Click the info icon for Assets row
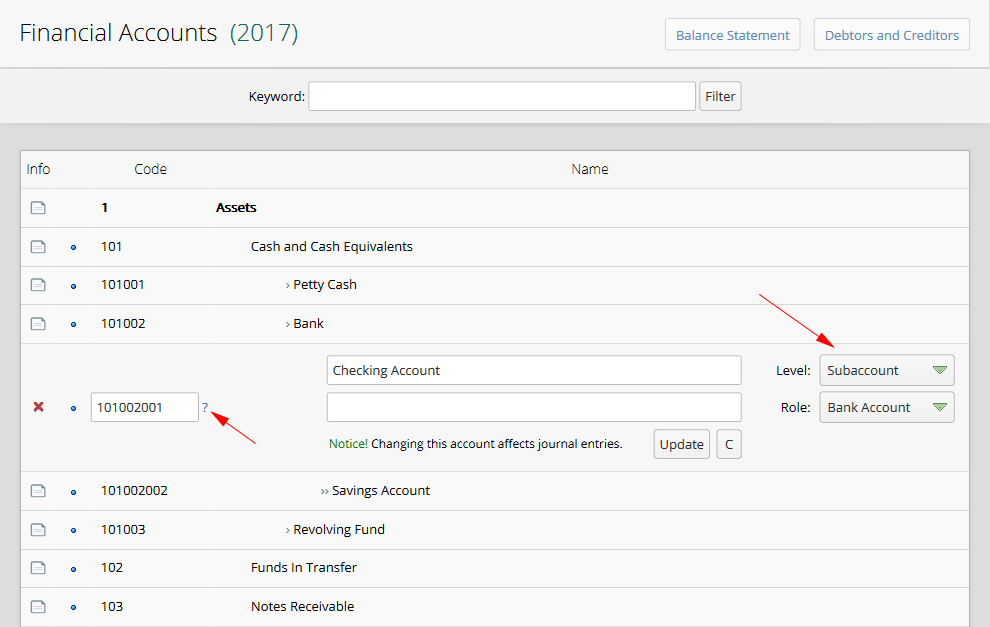The width and height of the screenshot is (990, 627). [x=38, y=208]
